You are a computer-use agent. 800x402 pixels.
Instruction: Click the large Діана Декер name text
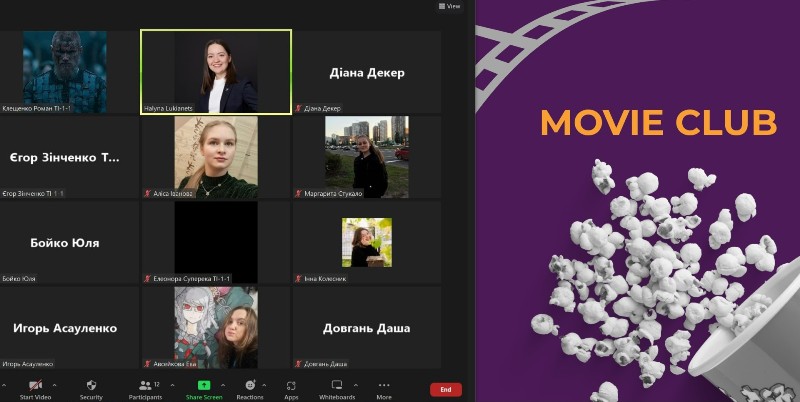pyautogui.click(x=367, y=72)
